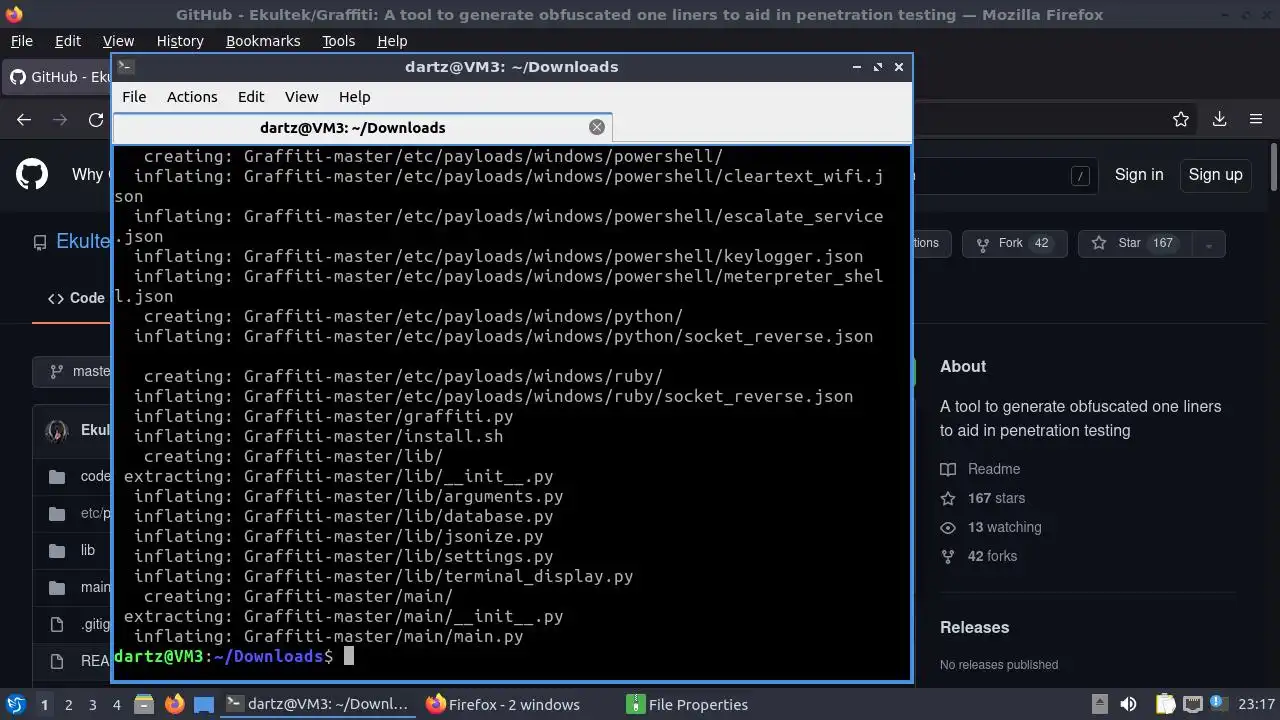Switch to workspace 2 in the pager

[x=68, y=705]
